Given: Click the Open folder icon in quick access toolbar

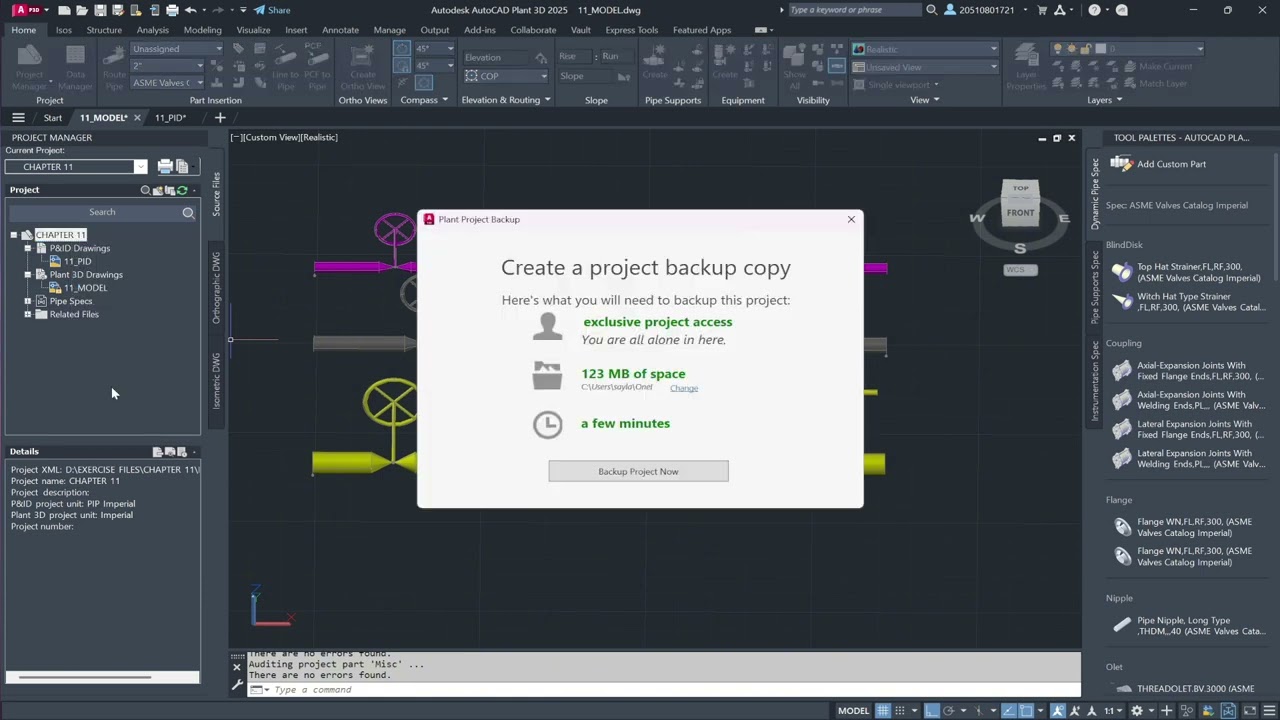Looking at the screenshot, I should (x=84, y=10).
